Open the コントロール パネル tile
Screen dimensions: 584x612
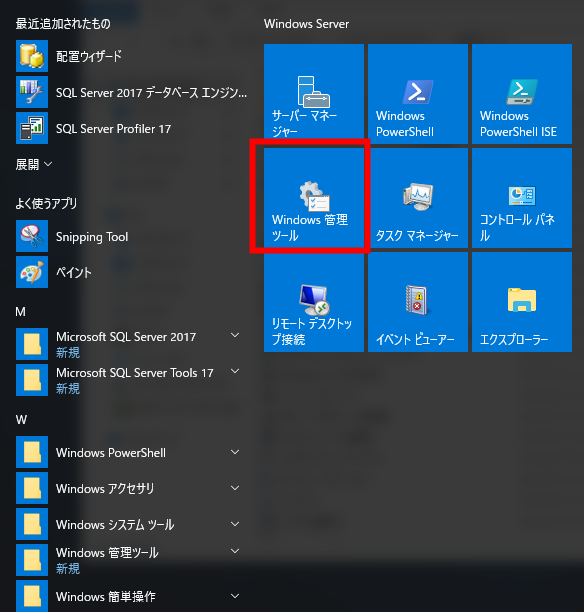coord(522,198)
